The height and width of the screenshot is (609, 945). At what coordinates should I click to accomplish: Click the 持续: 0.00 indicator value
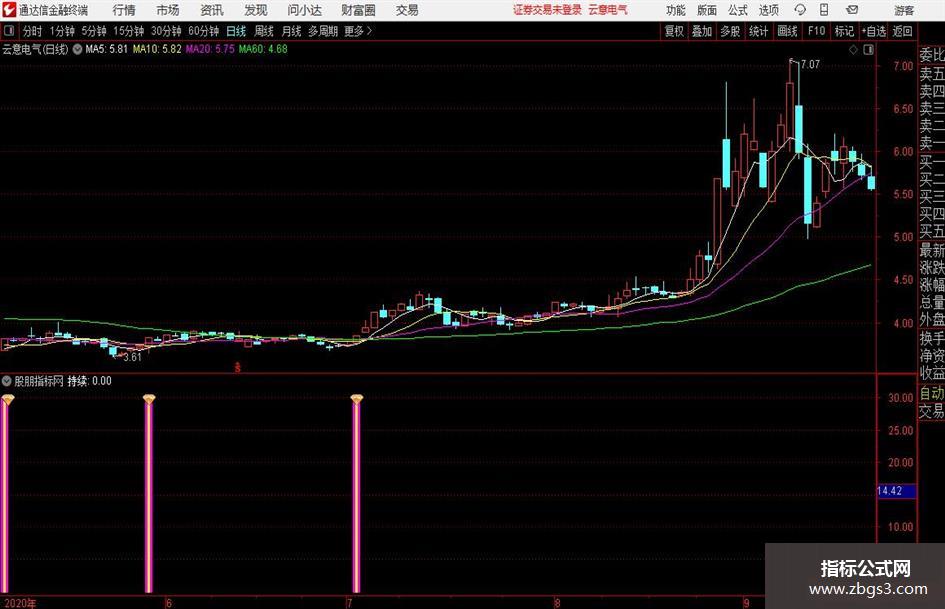(x=89, y=381)
